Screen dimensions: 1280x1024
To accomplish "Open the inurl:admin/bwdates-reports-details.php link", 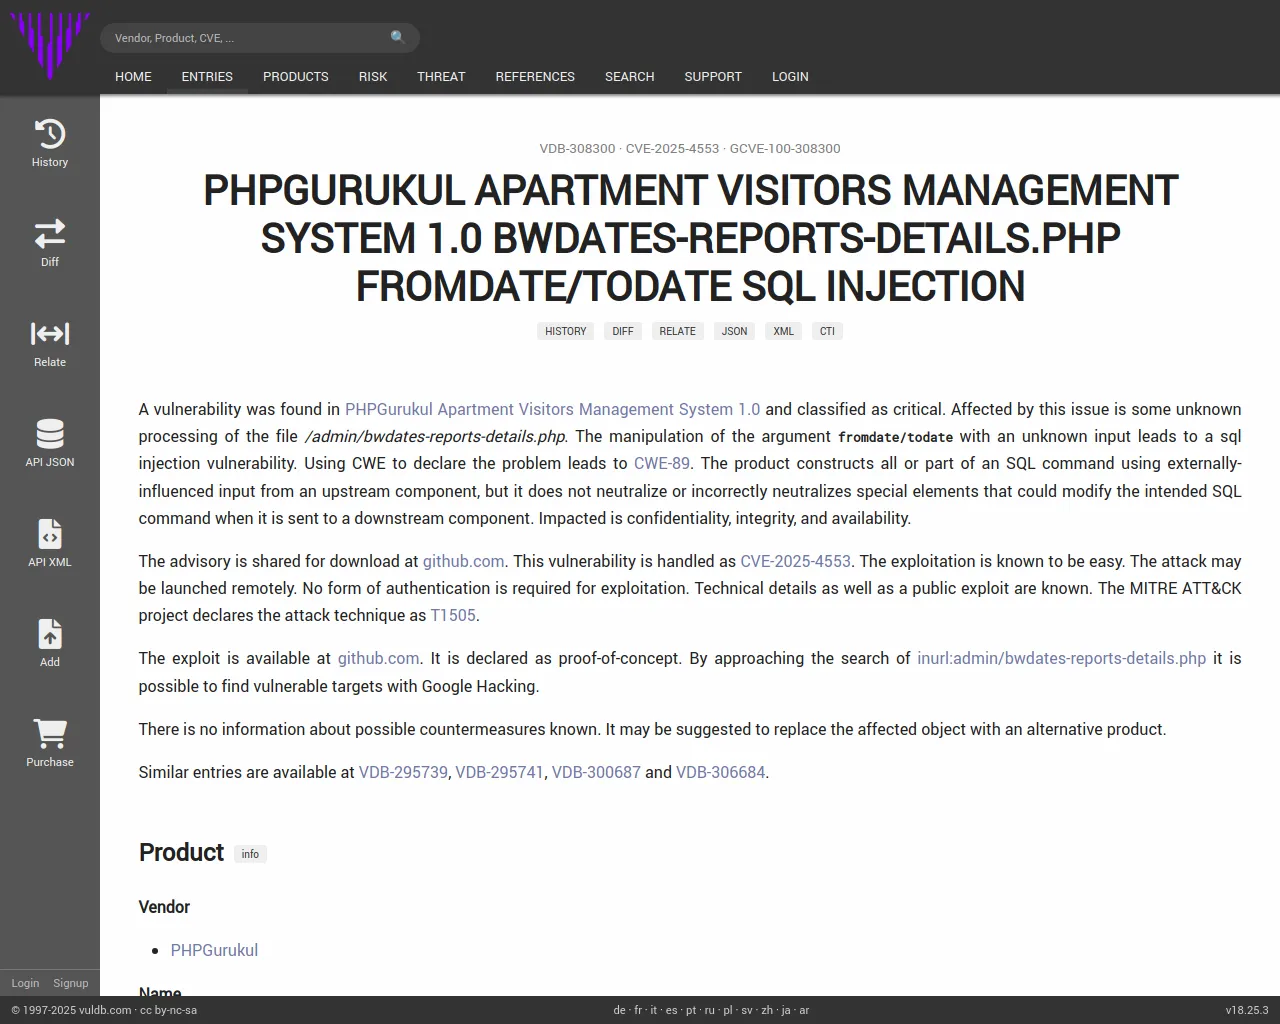I will (x=1061, y=658).
